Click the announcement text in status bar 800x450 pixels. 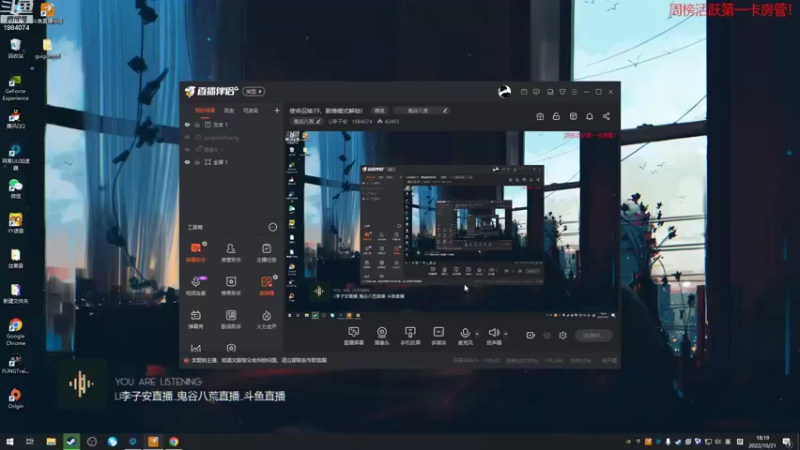click(x=259, y=360)
